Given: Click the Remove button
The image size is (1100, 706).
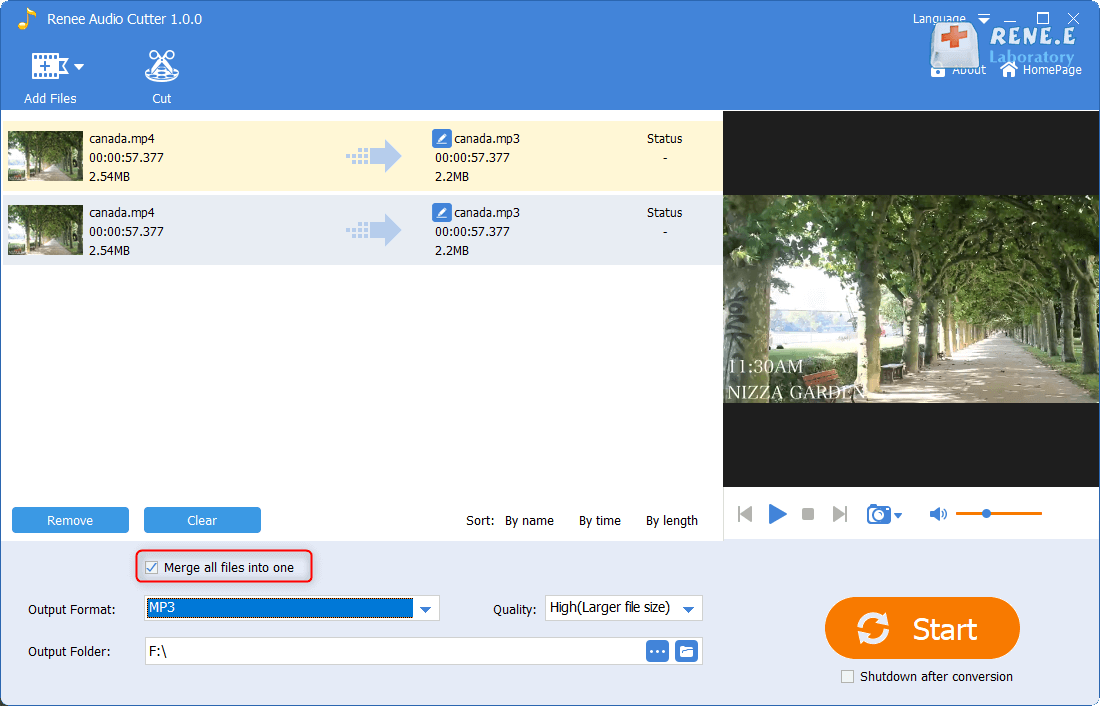Looking at the screenshot, I should (70, 520).
